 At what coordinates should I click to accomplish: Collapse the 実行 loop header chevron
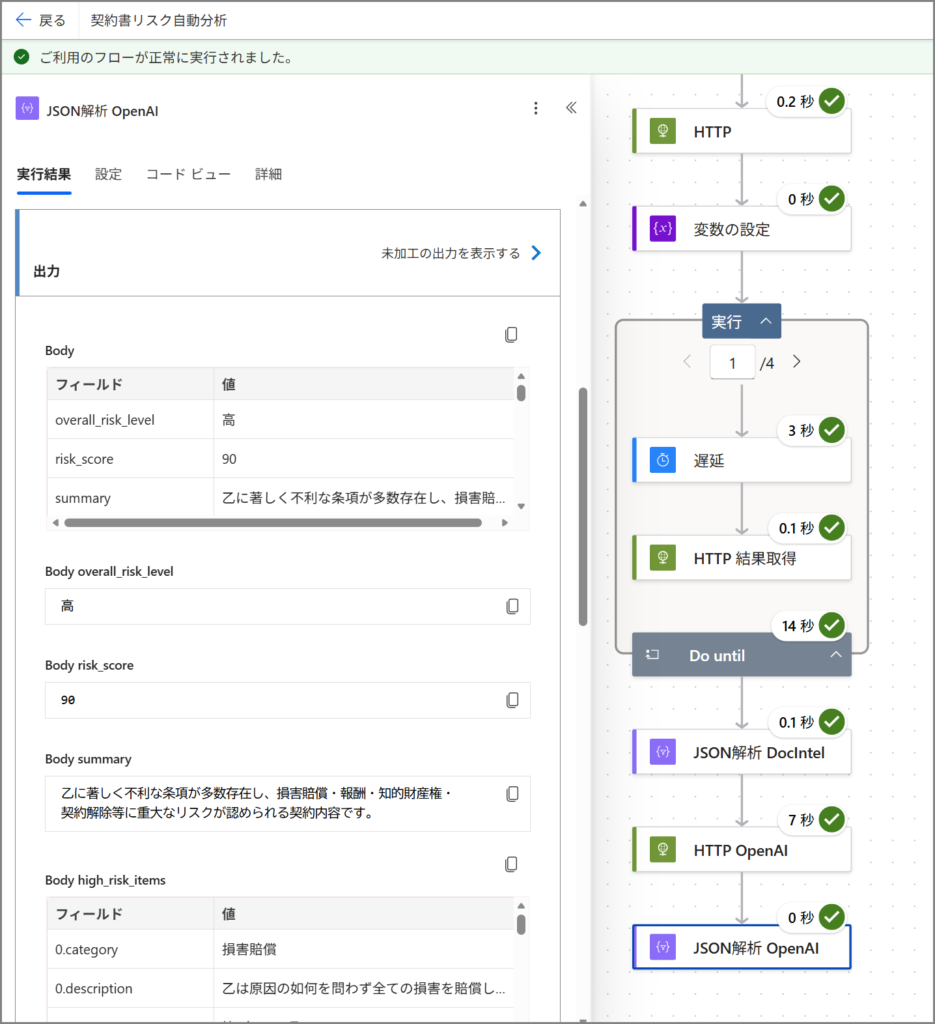tap(766, 322)
